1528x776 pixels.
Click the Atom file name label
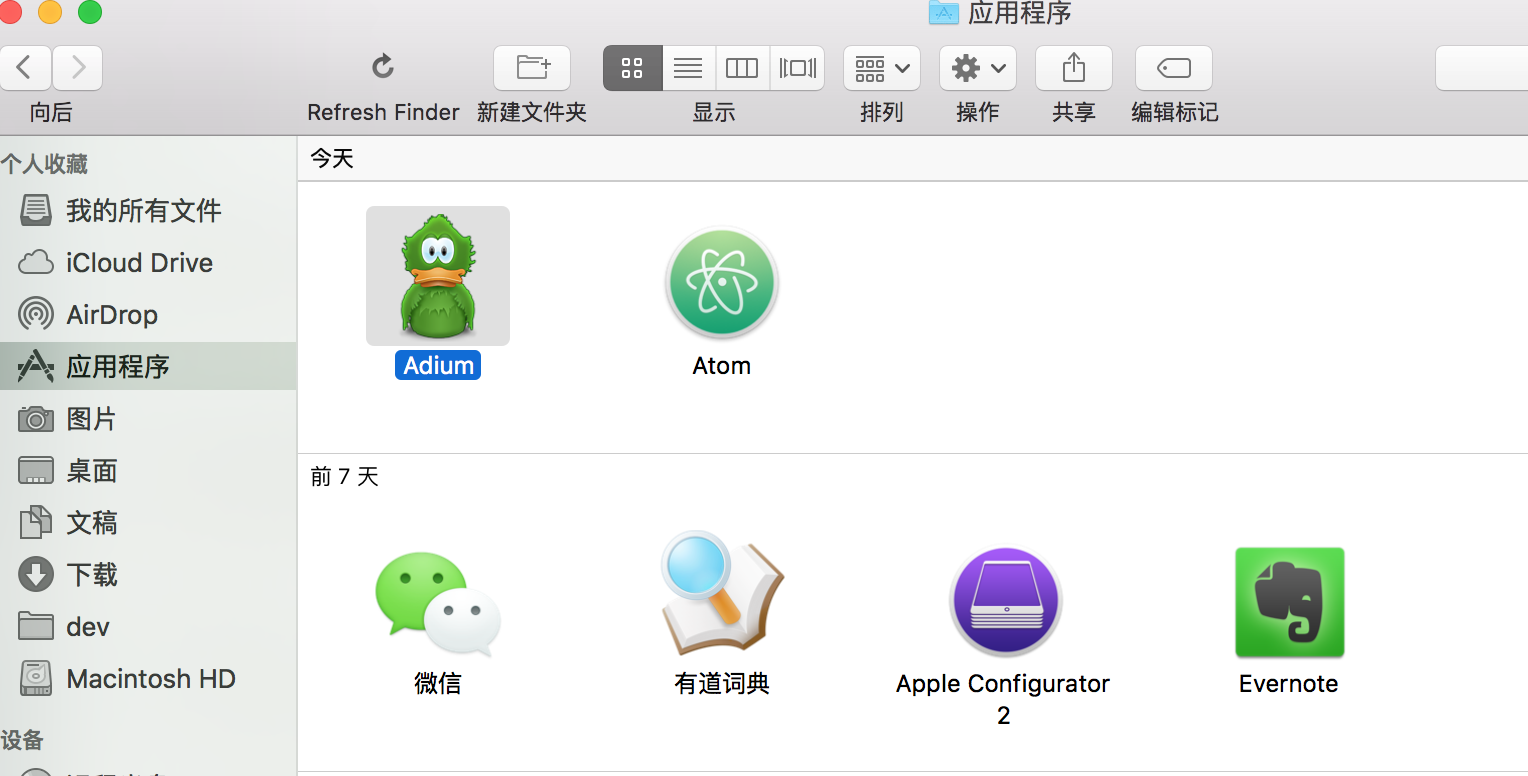click(722, 366)
